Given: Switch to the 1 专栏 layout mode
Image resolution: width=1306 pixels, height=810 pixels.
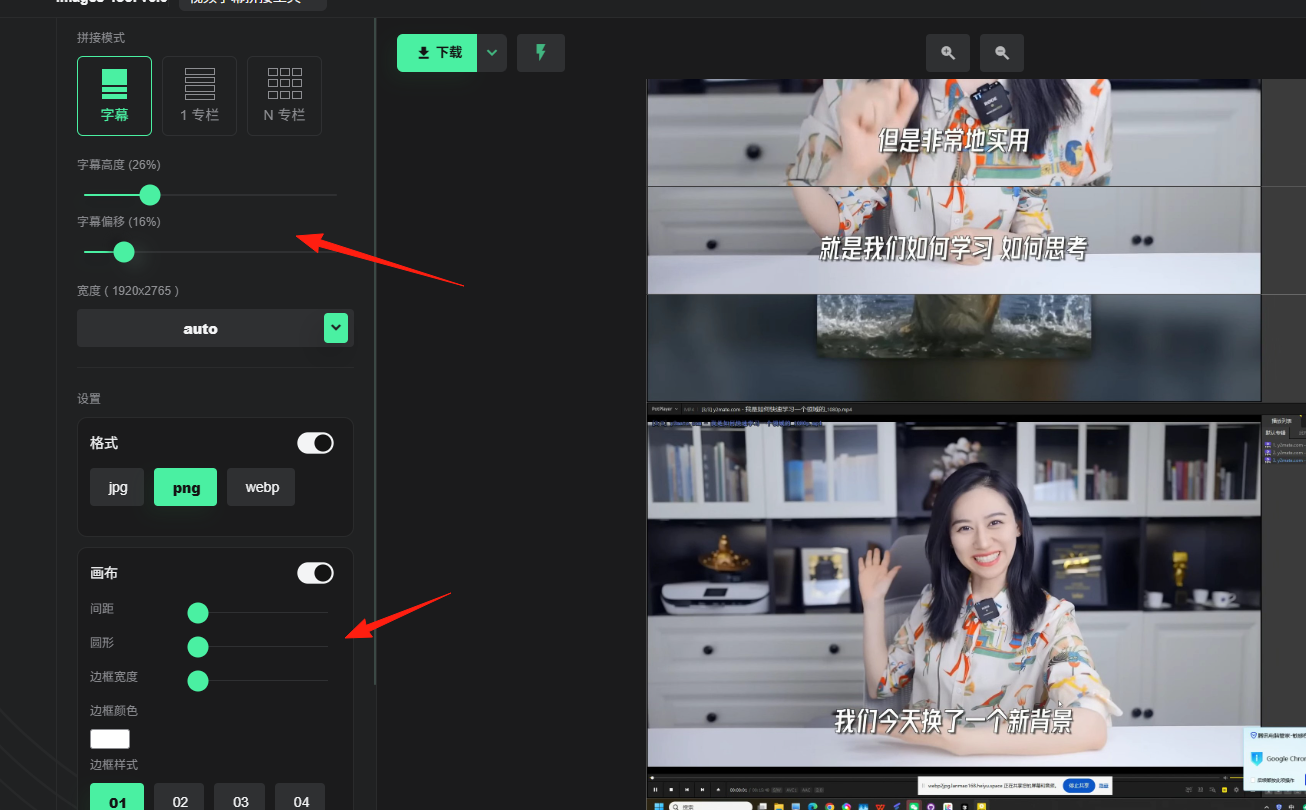Looking at the screenshot, I should [199, 96].
